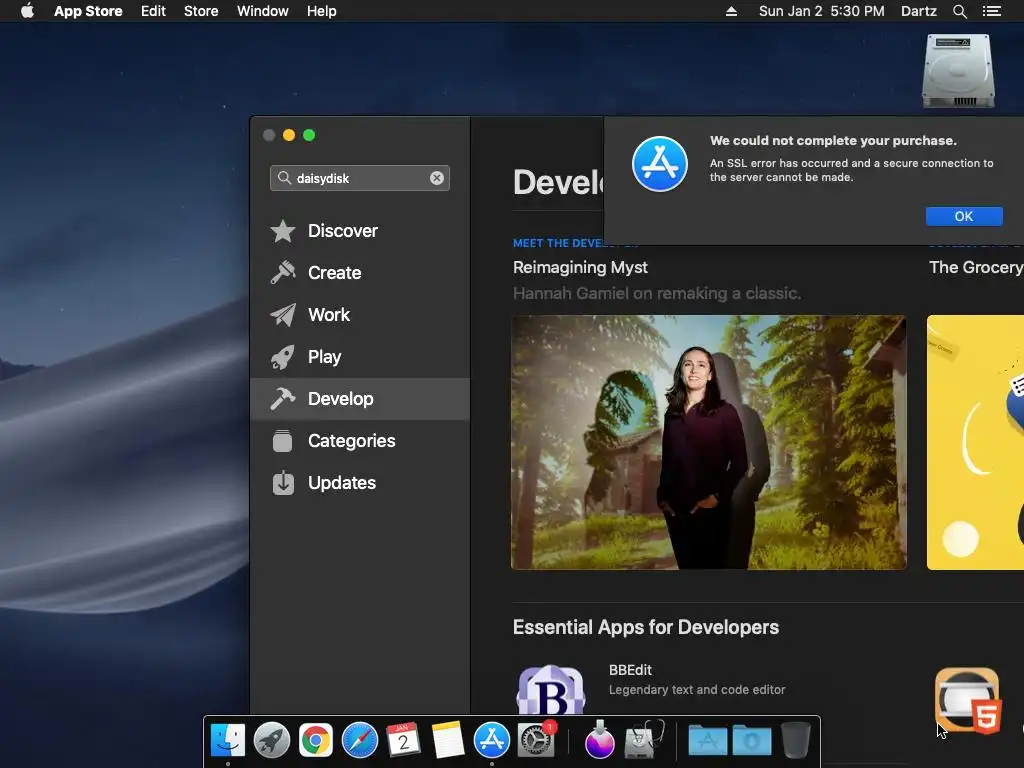Open the Applications folder in Dock
The height and width of the screenshot is (768, 1024).
tap(708, 741)
